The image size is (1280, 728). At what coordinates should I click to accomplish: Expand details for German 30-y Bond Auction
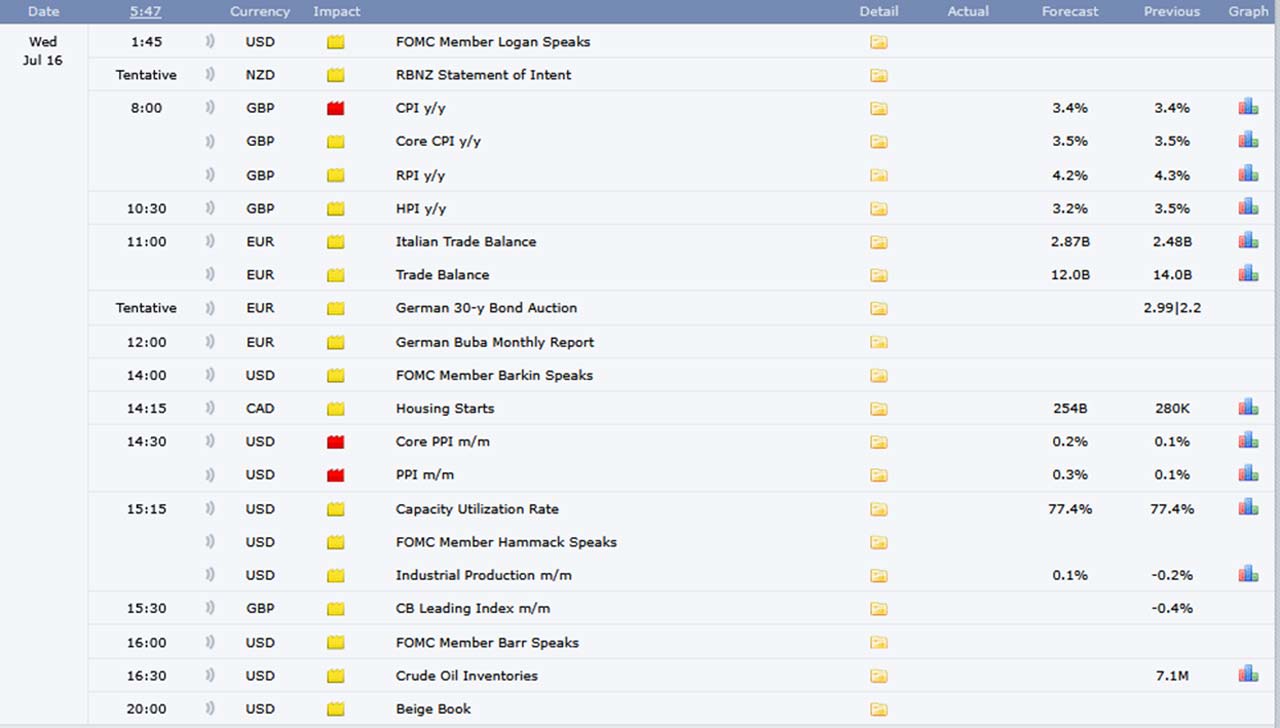[878, 308]
